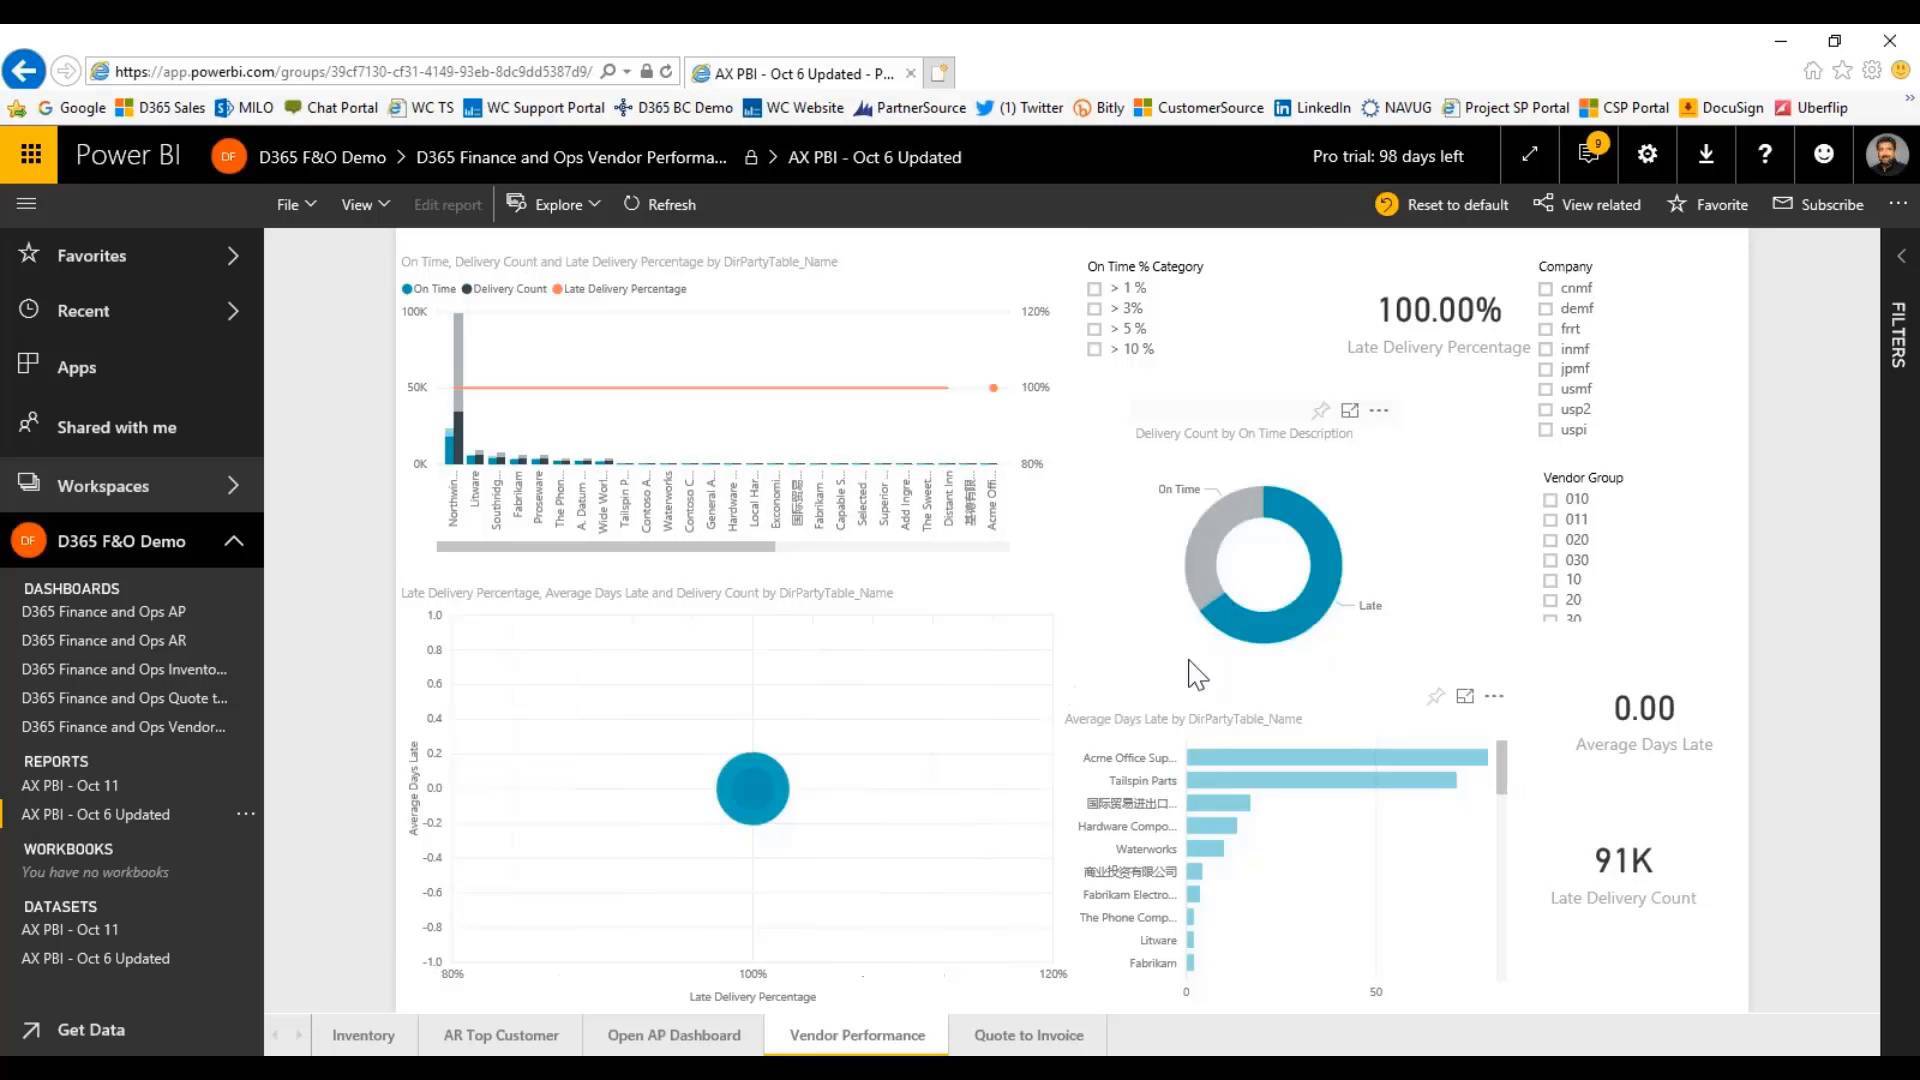Open the File menu dropdown

[x=294, y=204]
